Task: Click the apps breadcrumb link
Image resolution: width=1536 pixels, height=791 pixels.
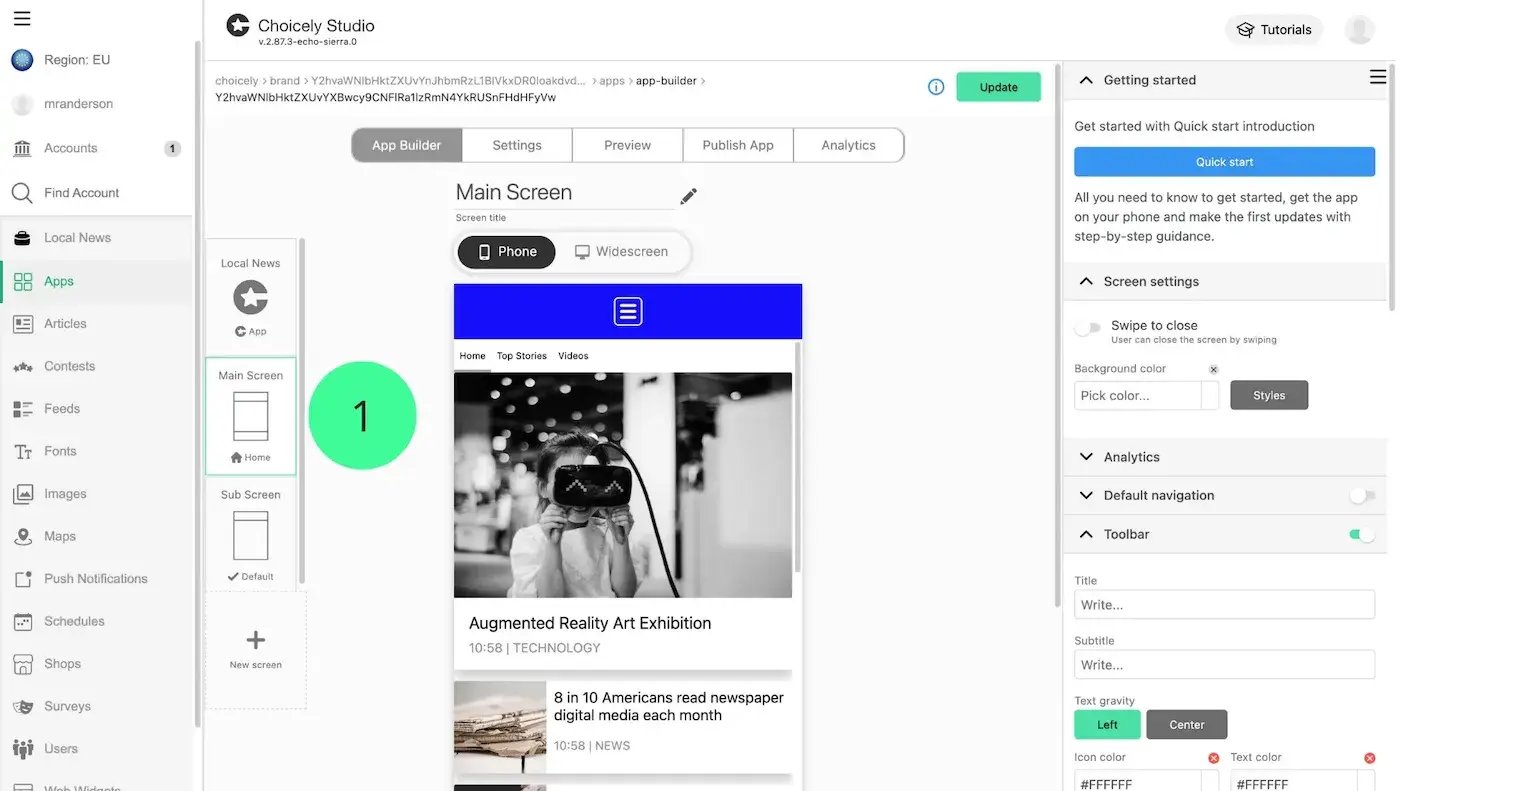Action: point(612,81)
